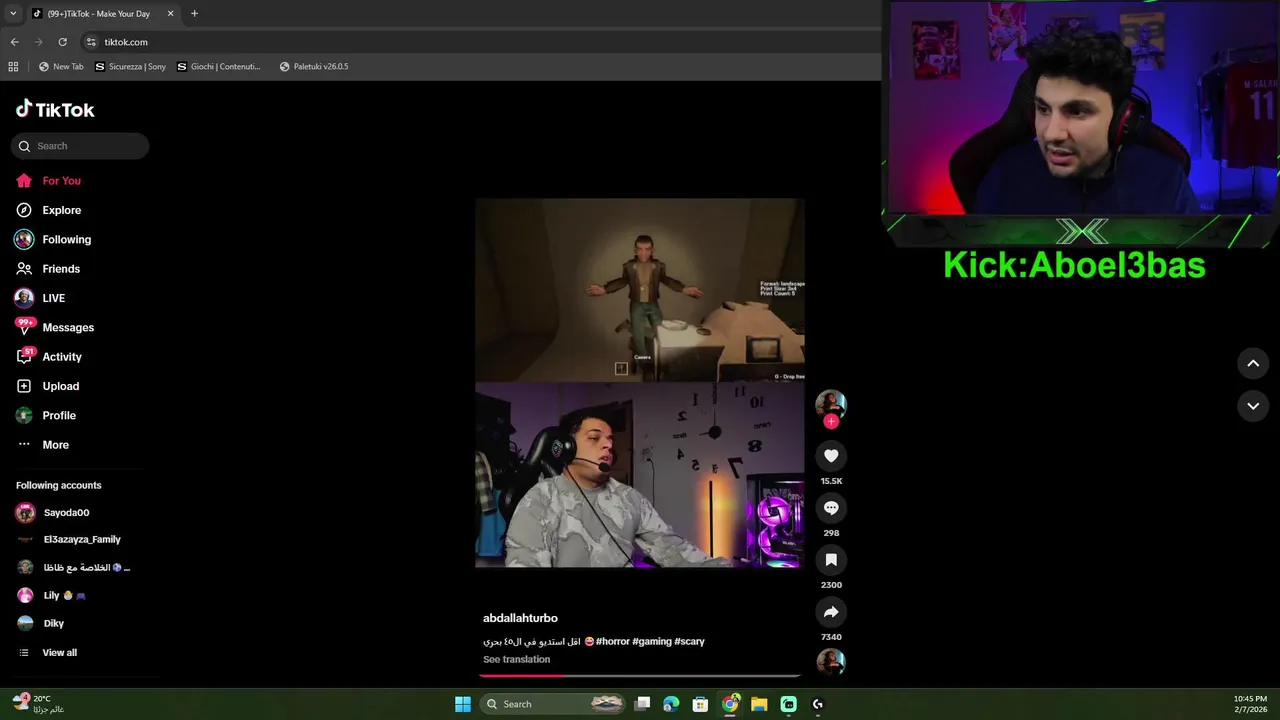Click the TikTok logo
Screen dimensions: 1280x720
click(x=55, y=109)
